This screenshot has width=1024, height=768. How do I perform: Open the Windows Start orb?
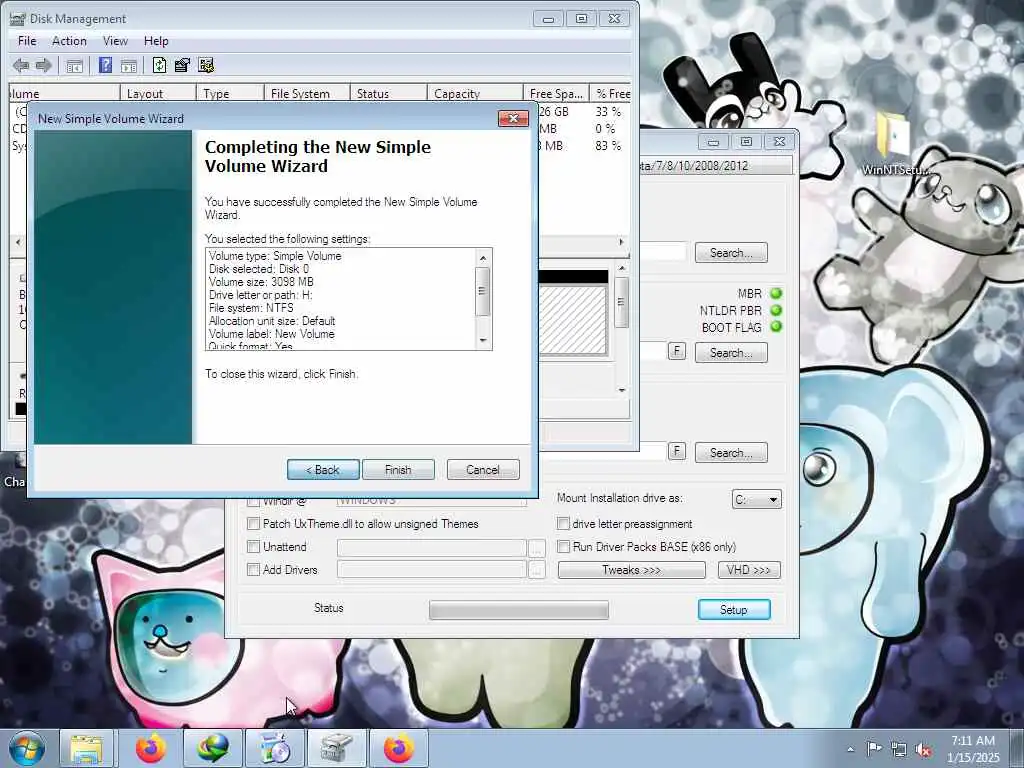coord(27,748)
